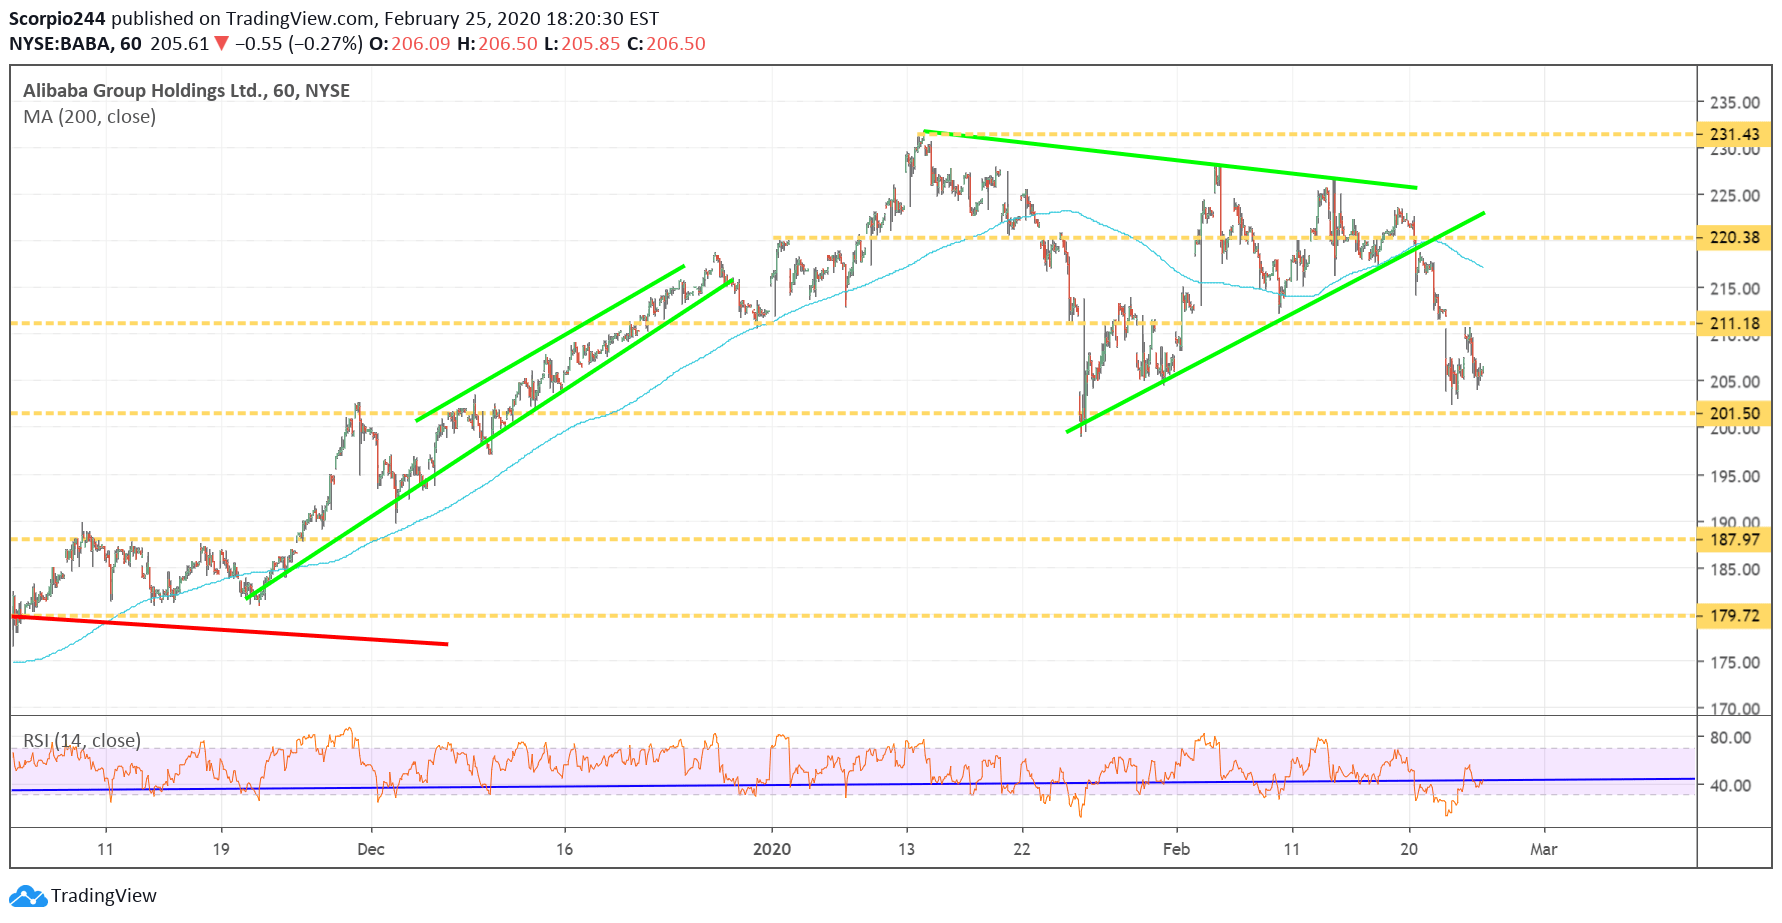Click the Alibaba Group Holdings Ltd. chart title

[x=186, y=91]
